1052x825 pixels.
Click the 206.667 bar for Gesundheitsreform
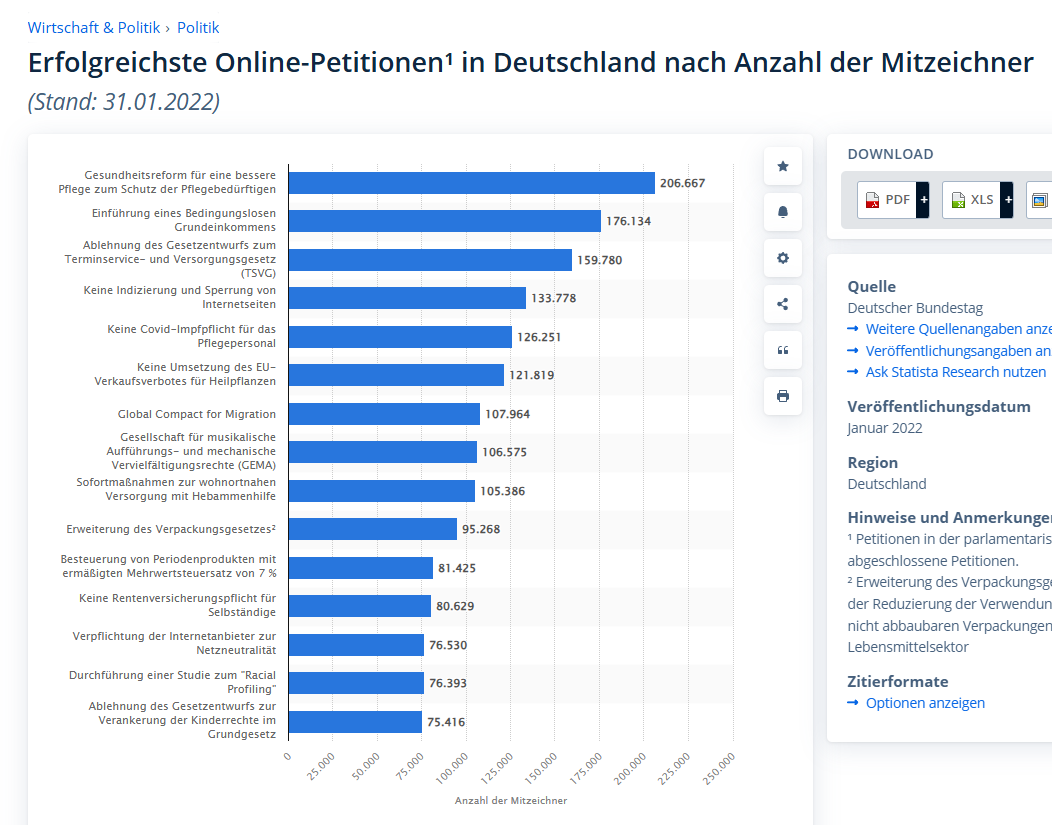click(472, 183)
